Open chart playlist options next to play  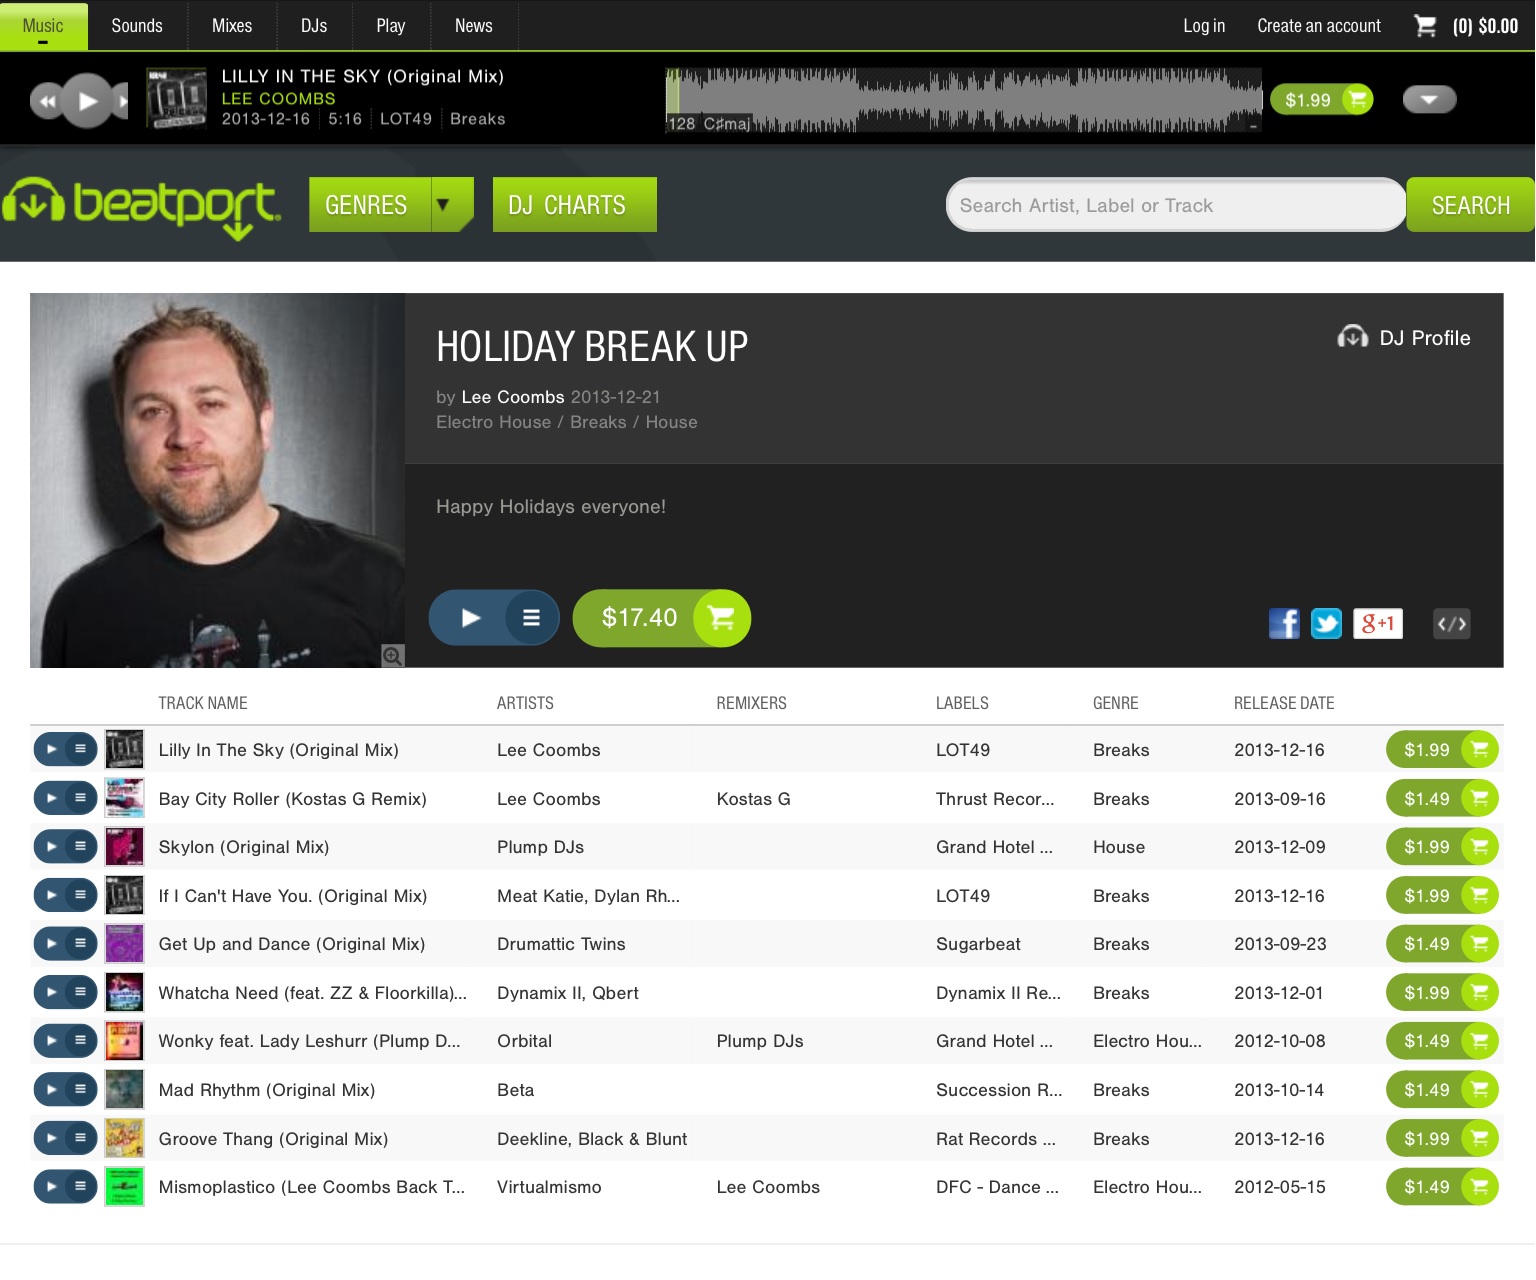tap(531, 618)
